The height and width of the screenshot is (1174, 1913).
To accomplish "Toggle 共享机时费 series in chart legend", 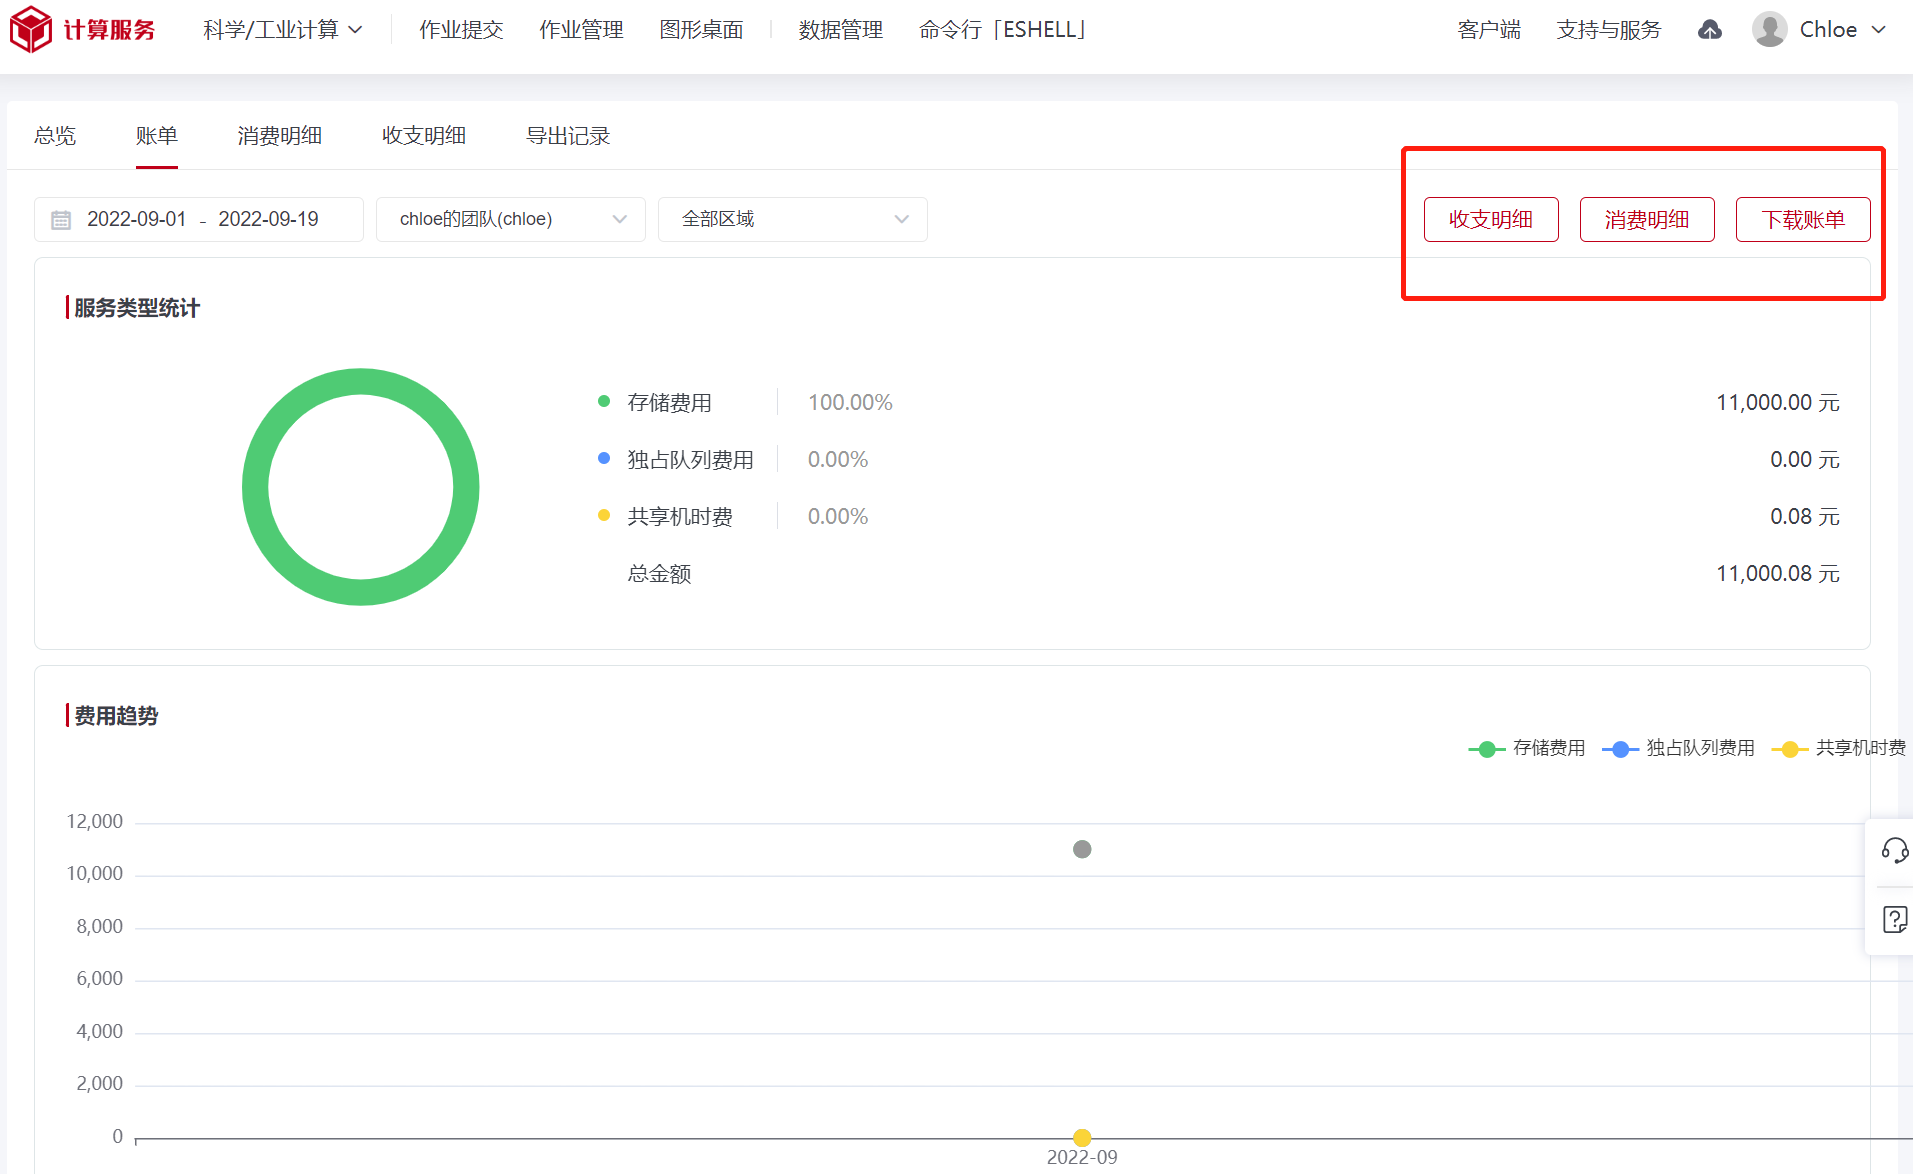I will 1839,748.
